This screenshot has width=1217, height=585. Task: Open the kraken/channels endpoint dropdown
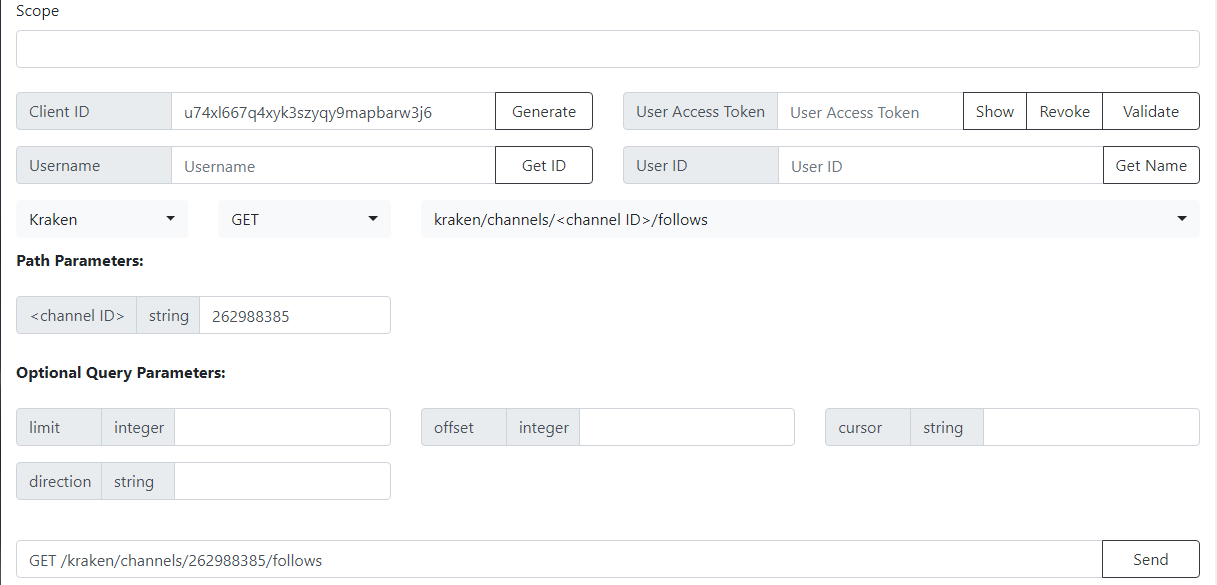pos(809,219)
